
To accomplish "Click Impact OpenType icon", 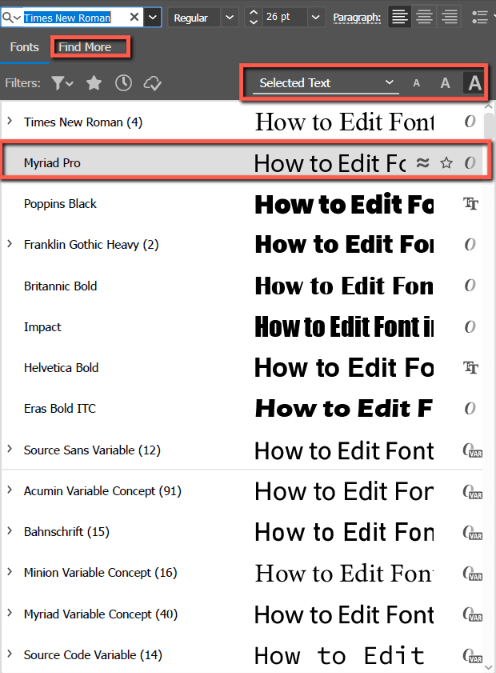I will 470,327.
